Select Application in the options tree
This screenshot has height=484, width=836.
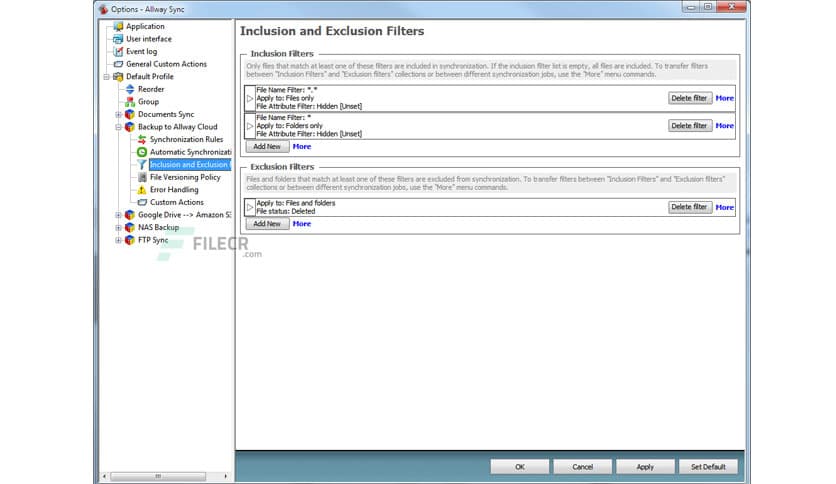145,26
